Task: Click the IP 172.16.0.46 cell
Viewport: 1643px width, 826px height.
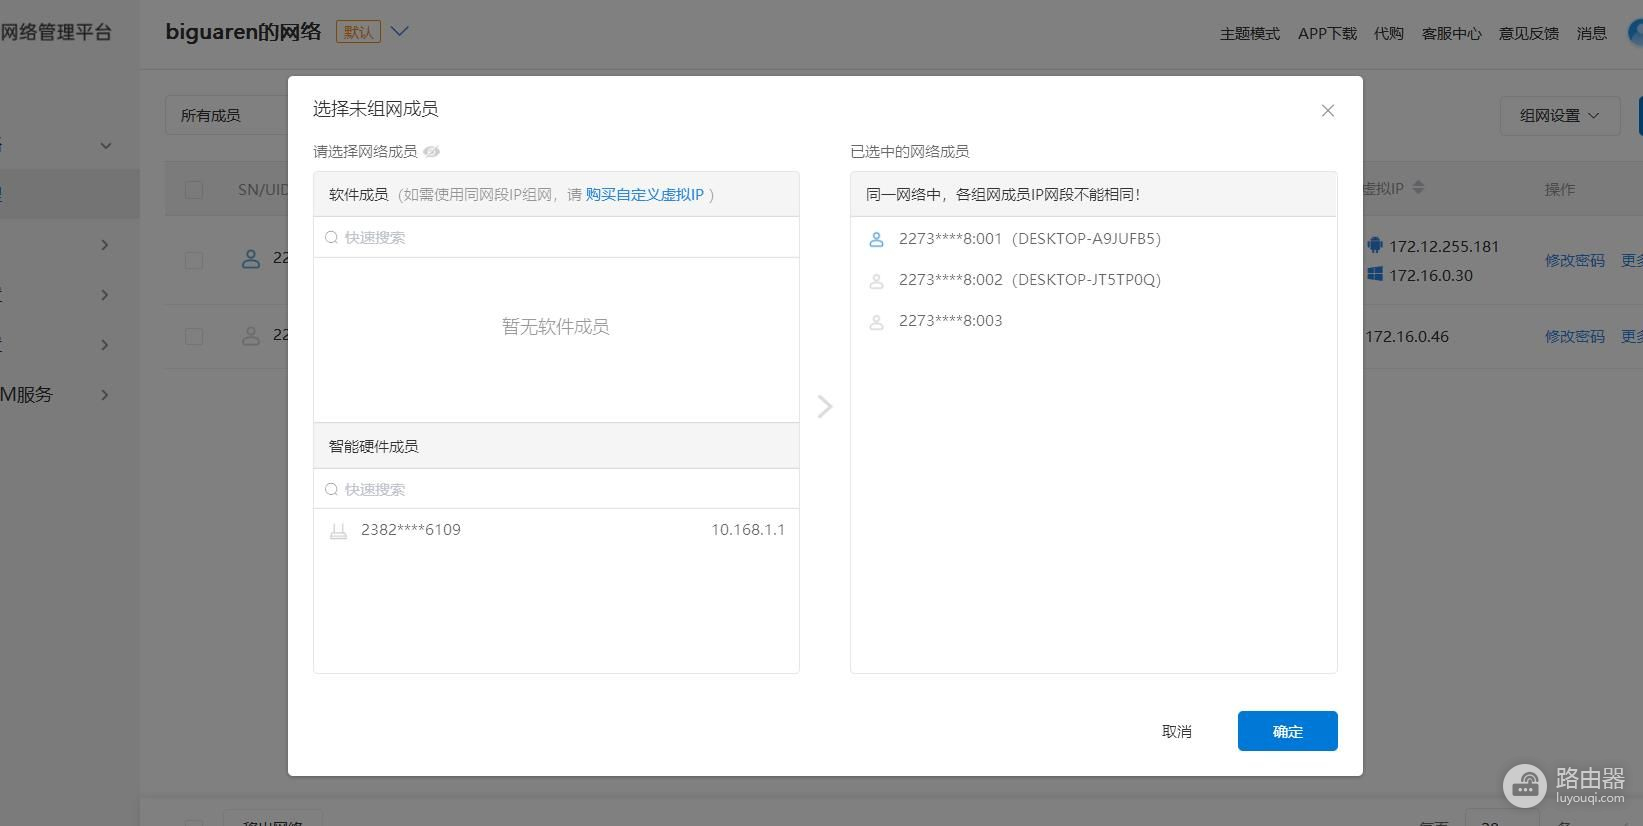Action: pyautogui.click(x=1406, y=336)
